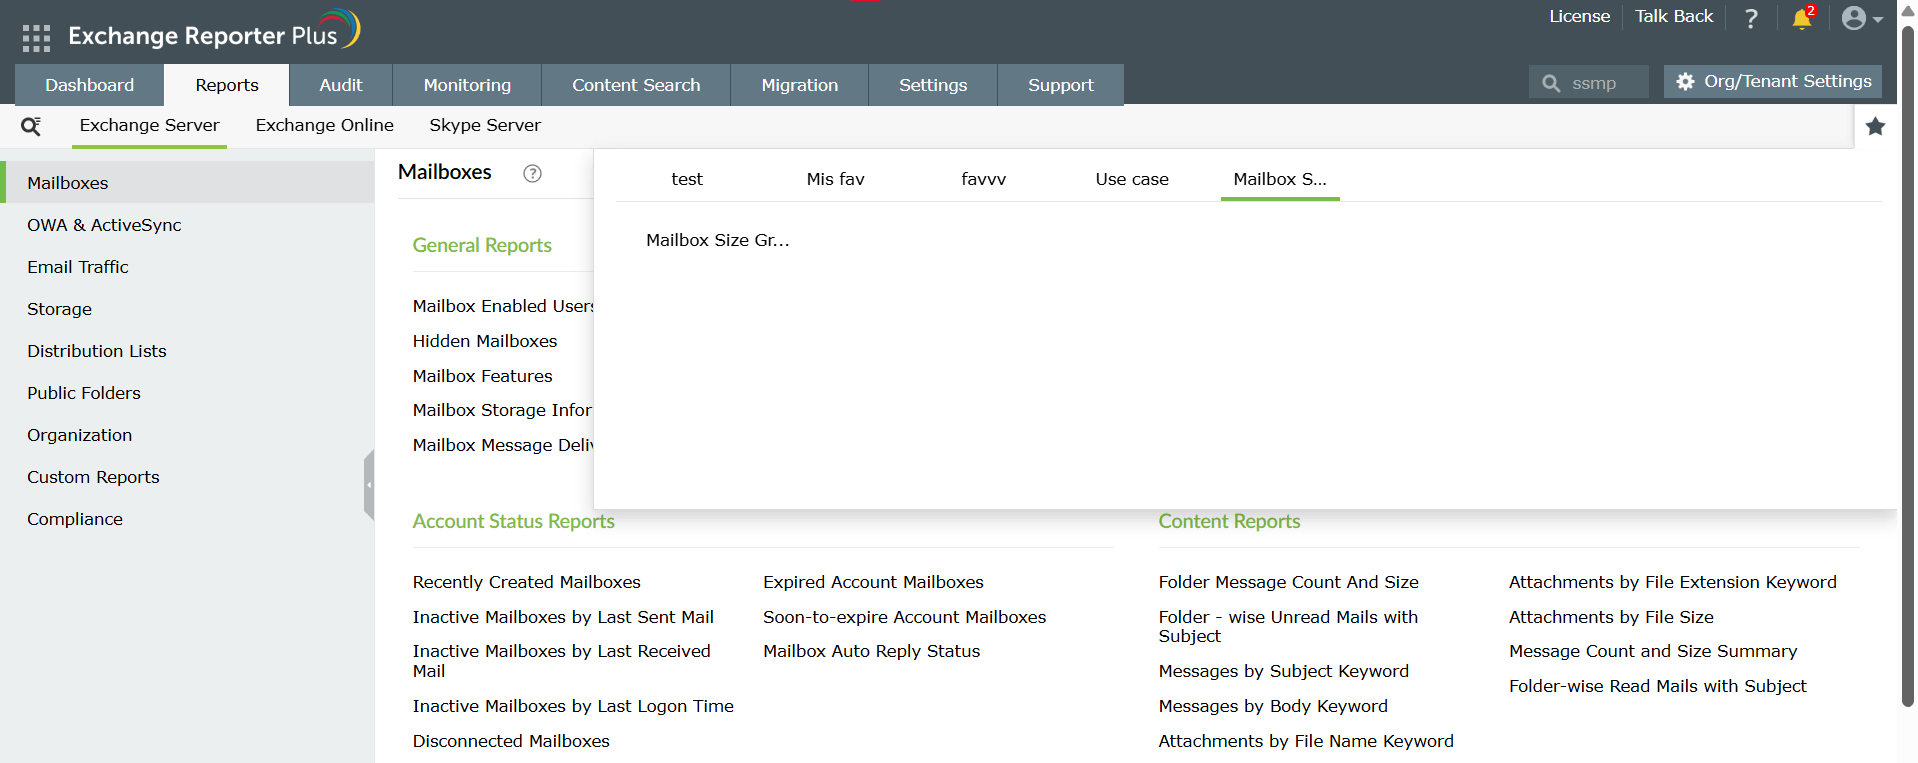The image size is (1918, 763).
Task: Open Message Count and Size Summary report
Action: [1653, 651]
